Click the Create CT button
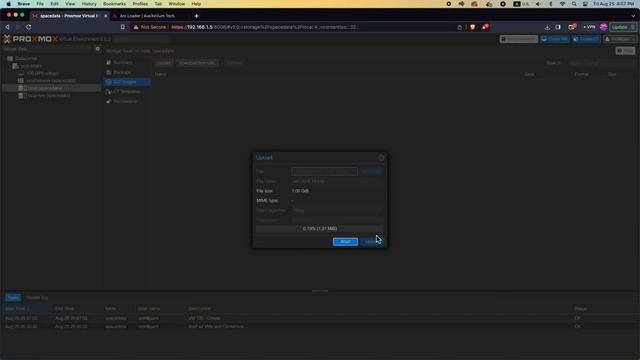Viewport: 640px width, 360px height. click(x=586, y=39)
